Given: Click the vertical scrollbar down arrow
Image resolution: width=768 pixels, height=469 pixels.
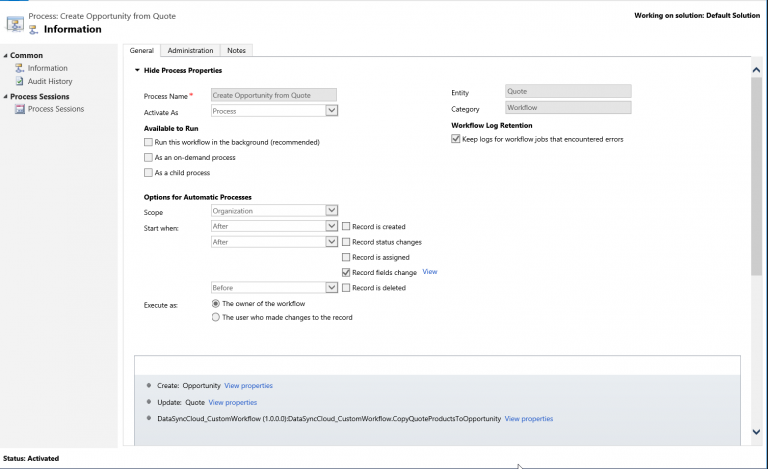Looking at the screenshot, I should (756, 431).
